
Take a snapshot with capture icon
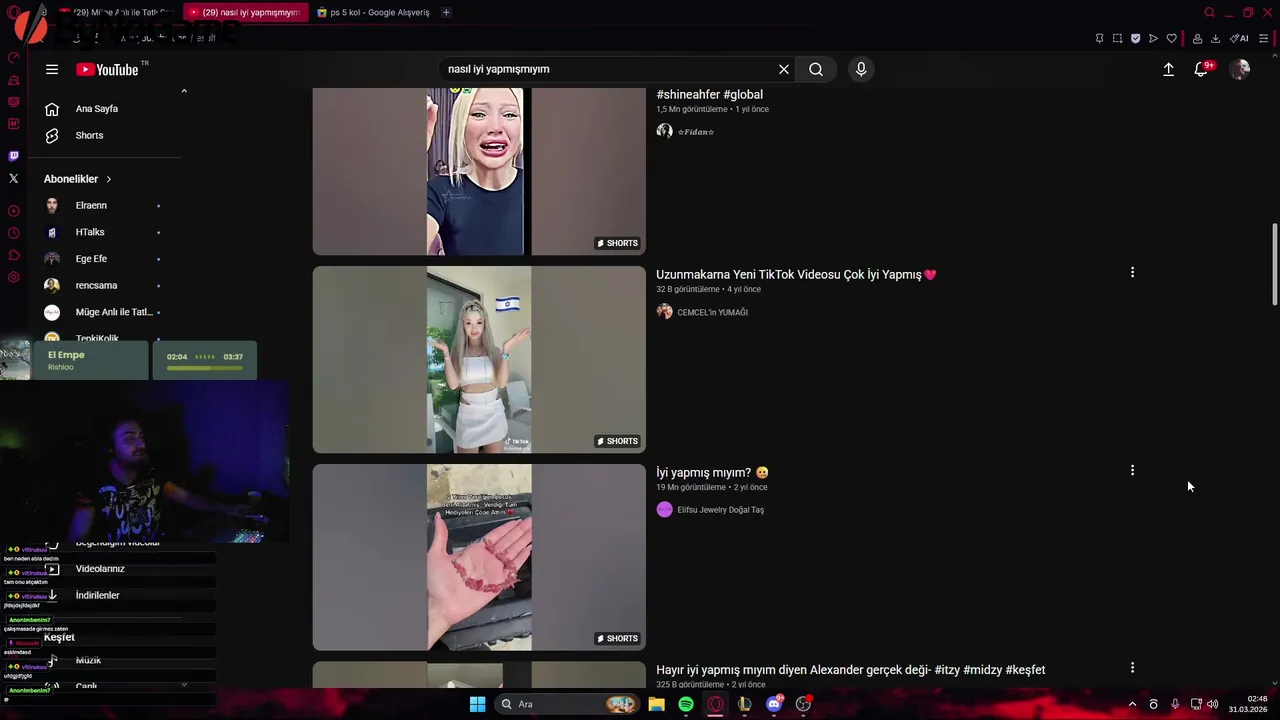pos(1117,38)
